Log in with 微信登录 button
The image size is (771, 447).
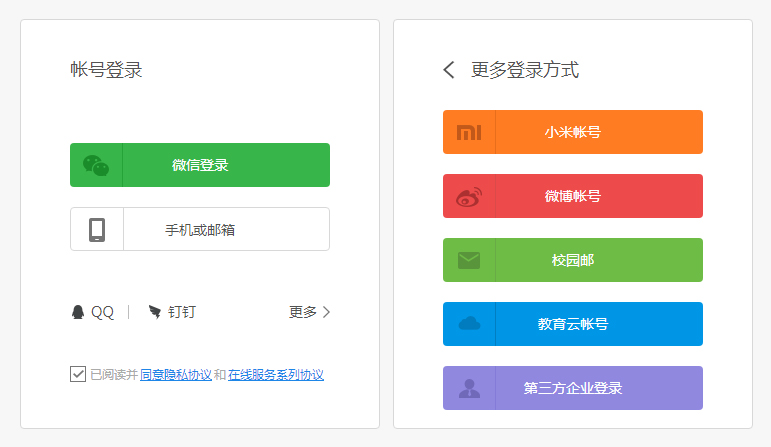pyautogui.click(x=200, y=165)
